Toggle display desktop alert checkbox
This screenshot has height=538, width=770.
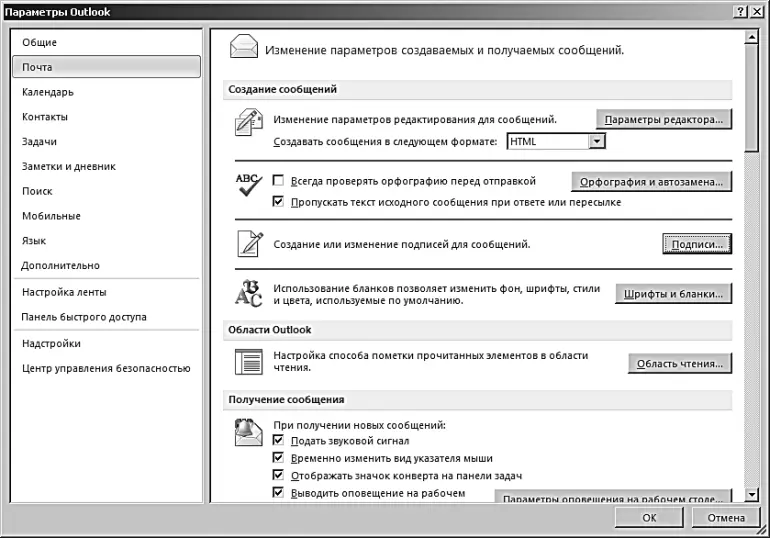click(x=278, y=492)
